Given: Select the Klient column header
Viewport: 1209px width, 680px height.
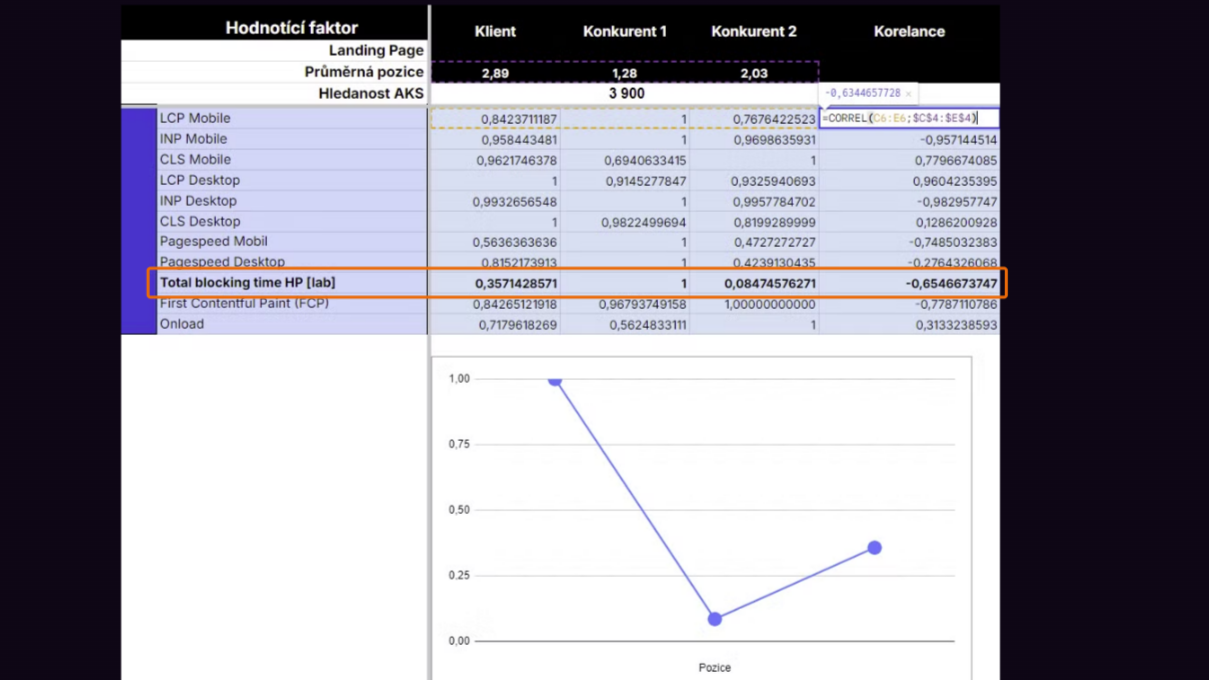Looking at the screenshot, I should coord(495,31).
